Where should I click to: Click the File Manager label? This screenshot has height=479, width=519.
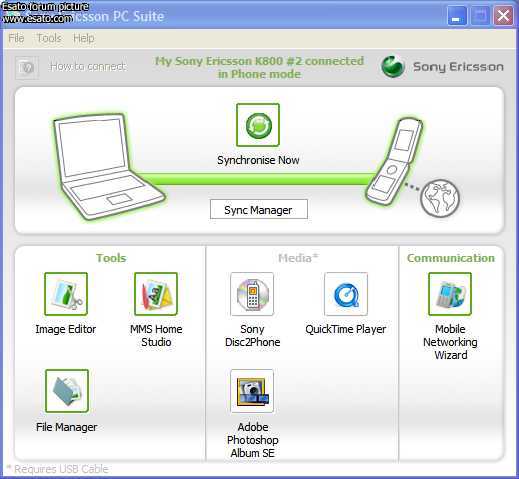tap(67, 427)
